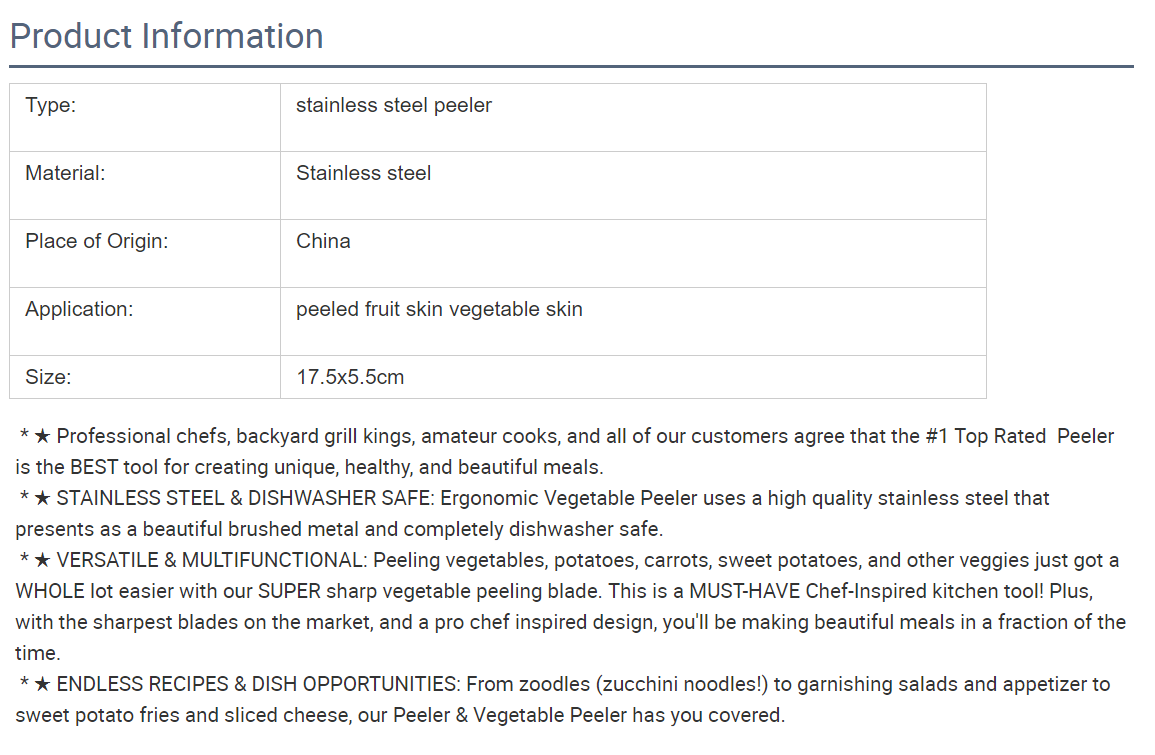
Task: Click the zucchini noodles parenthetical text
Action: 681,684
